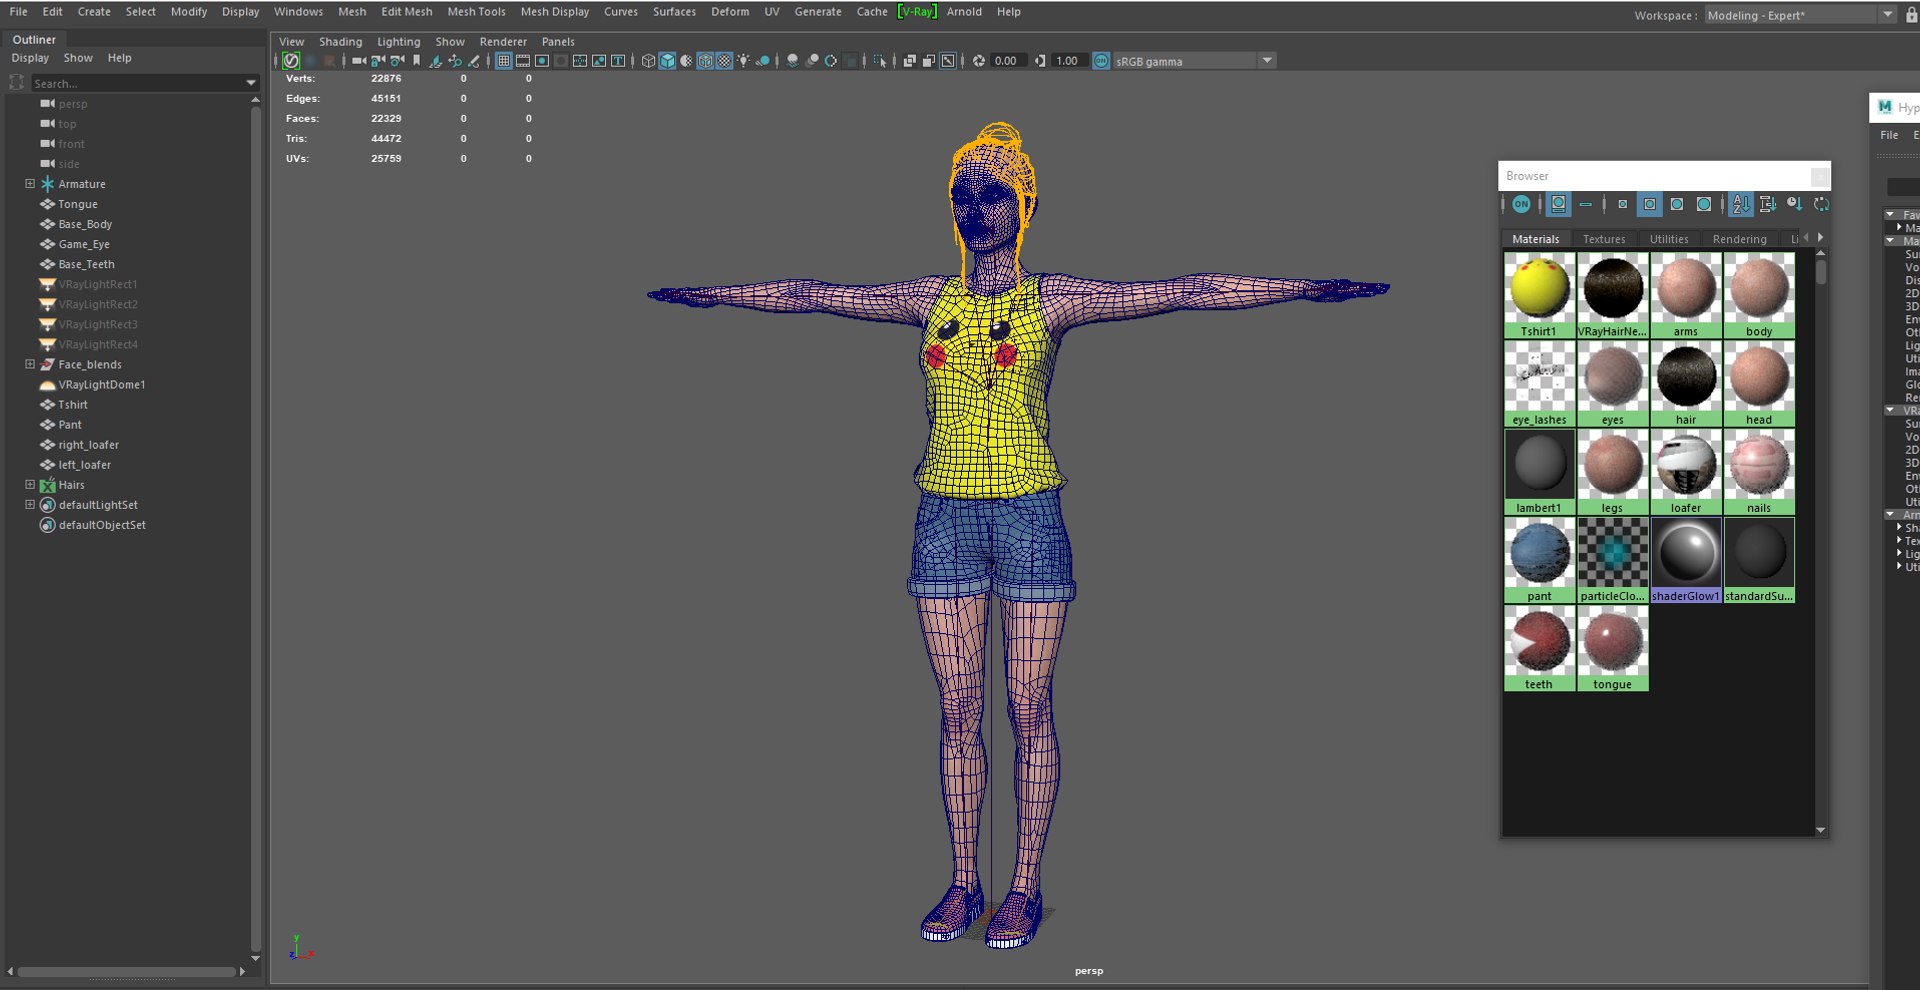The width and height of the screenshot is (1920, 990).
Task: Open the Deform menu
Action: (730, 12)
